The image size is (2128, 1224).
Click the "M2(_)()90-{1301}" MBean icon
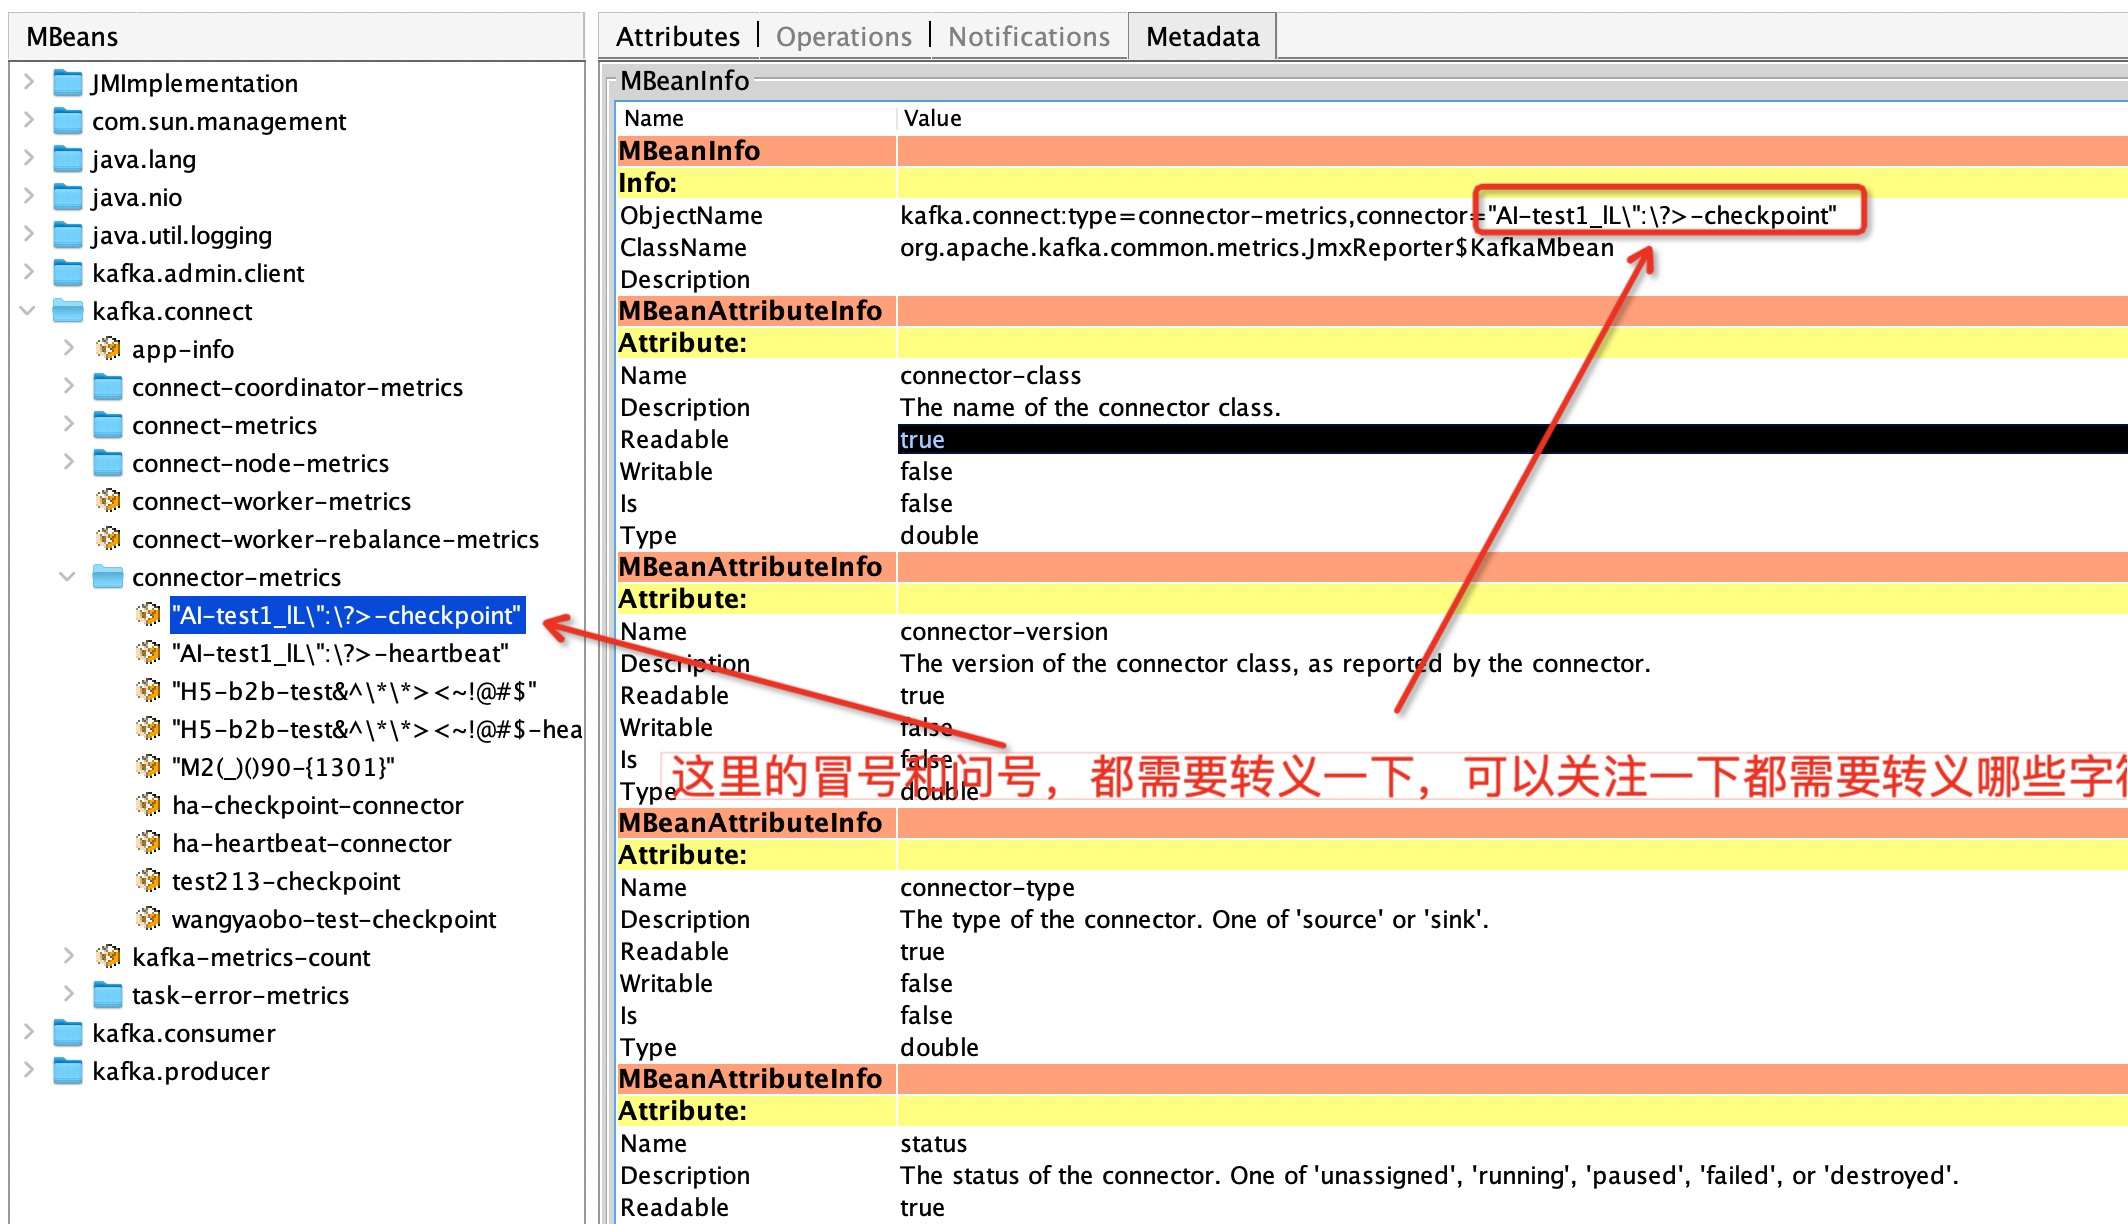(148, 767)
